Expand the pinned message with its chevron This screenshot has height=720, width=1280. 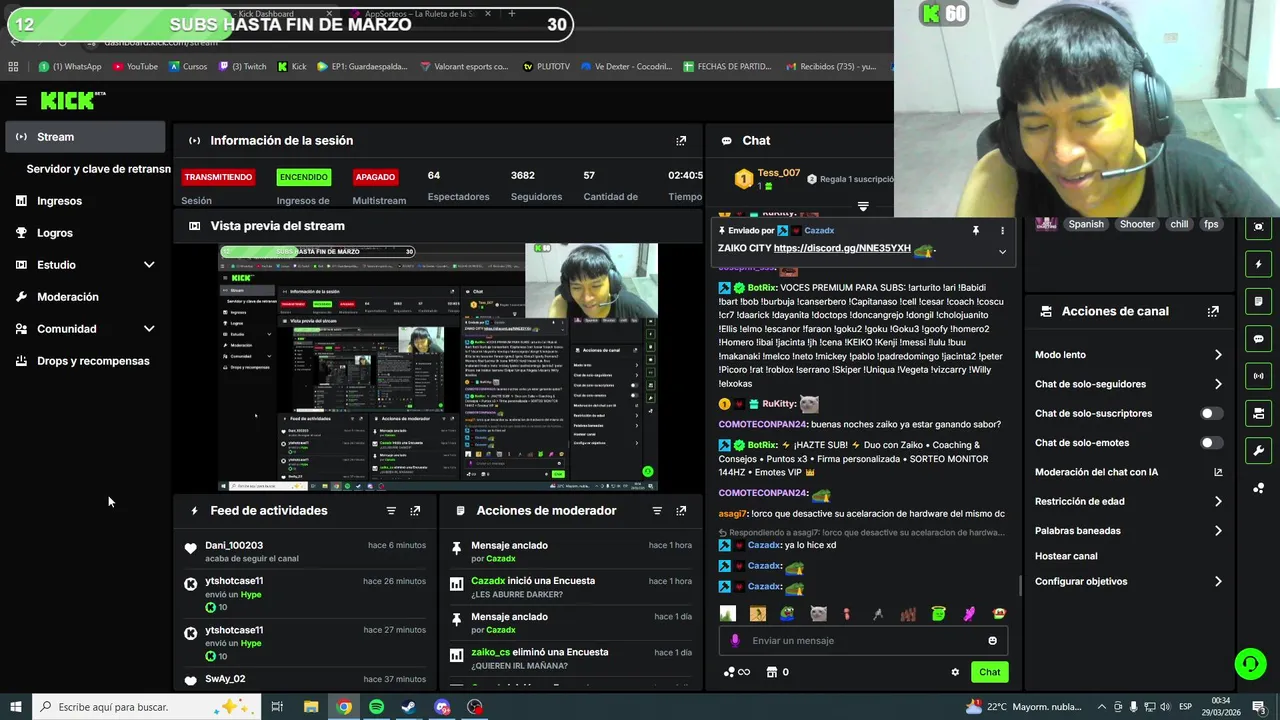click(1002, 252)
